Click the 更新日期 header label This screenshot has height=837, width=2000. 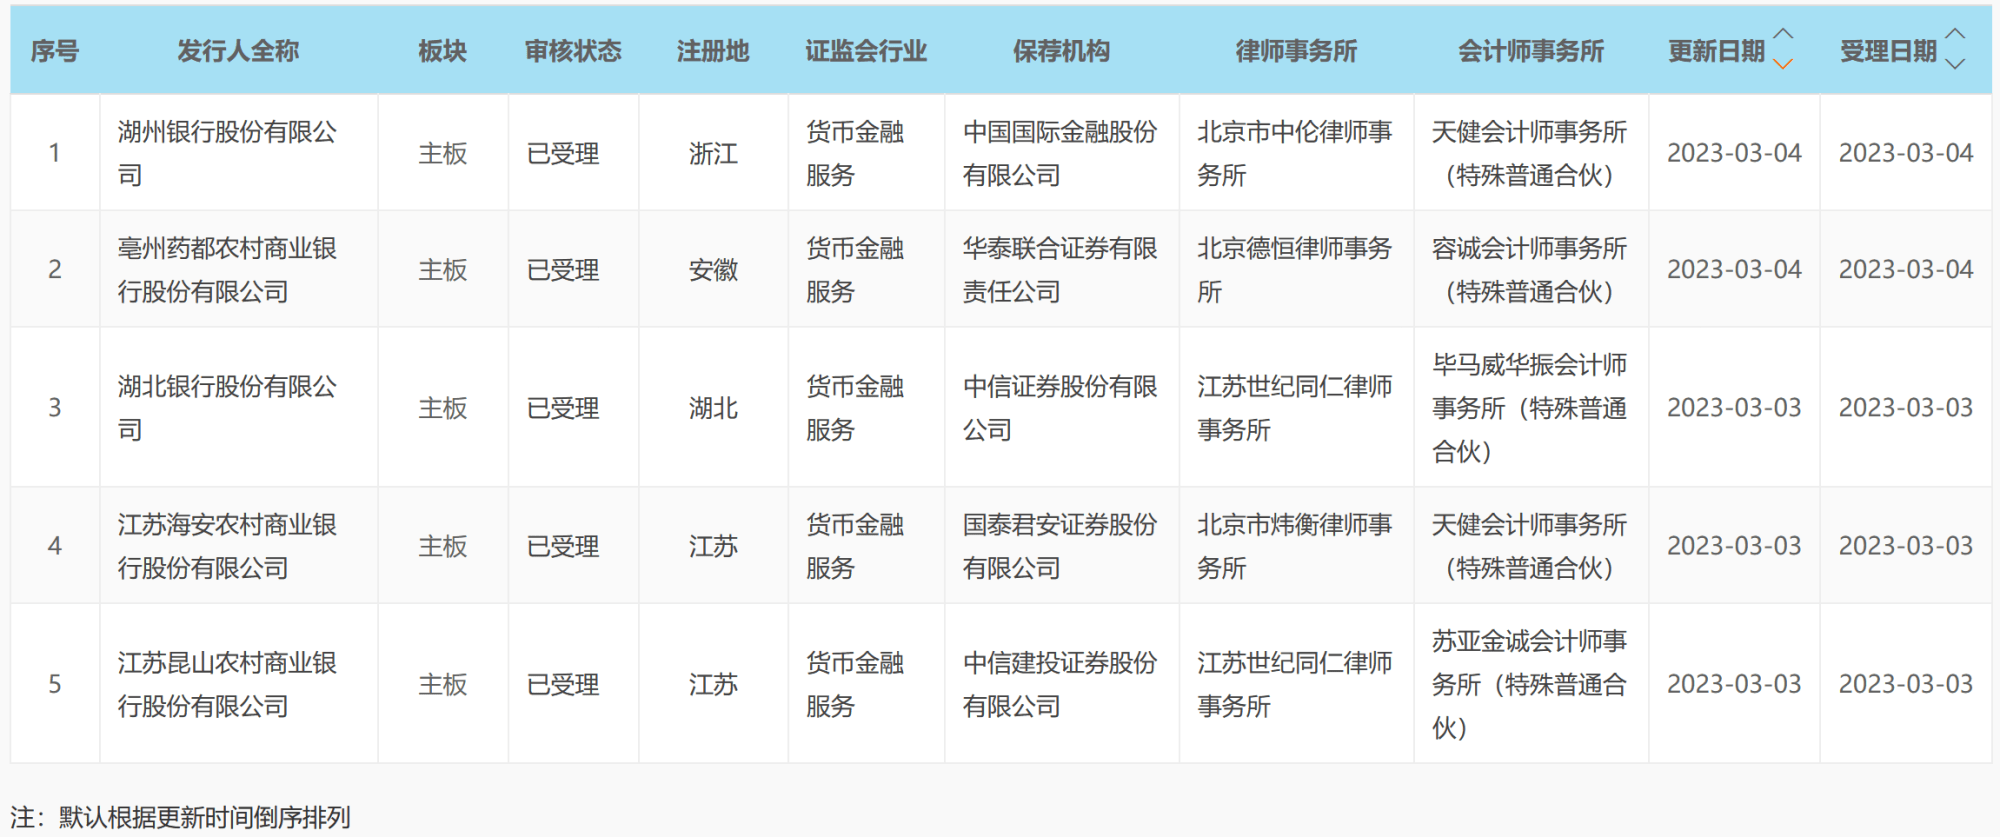pyautogui.click(x=1716, y=51)
